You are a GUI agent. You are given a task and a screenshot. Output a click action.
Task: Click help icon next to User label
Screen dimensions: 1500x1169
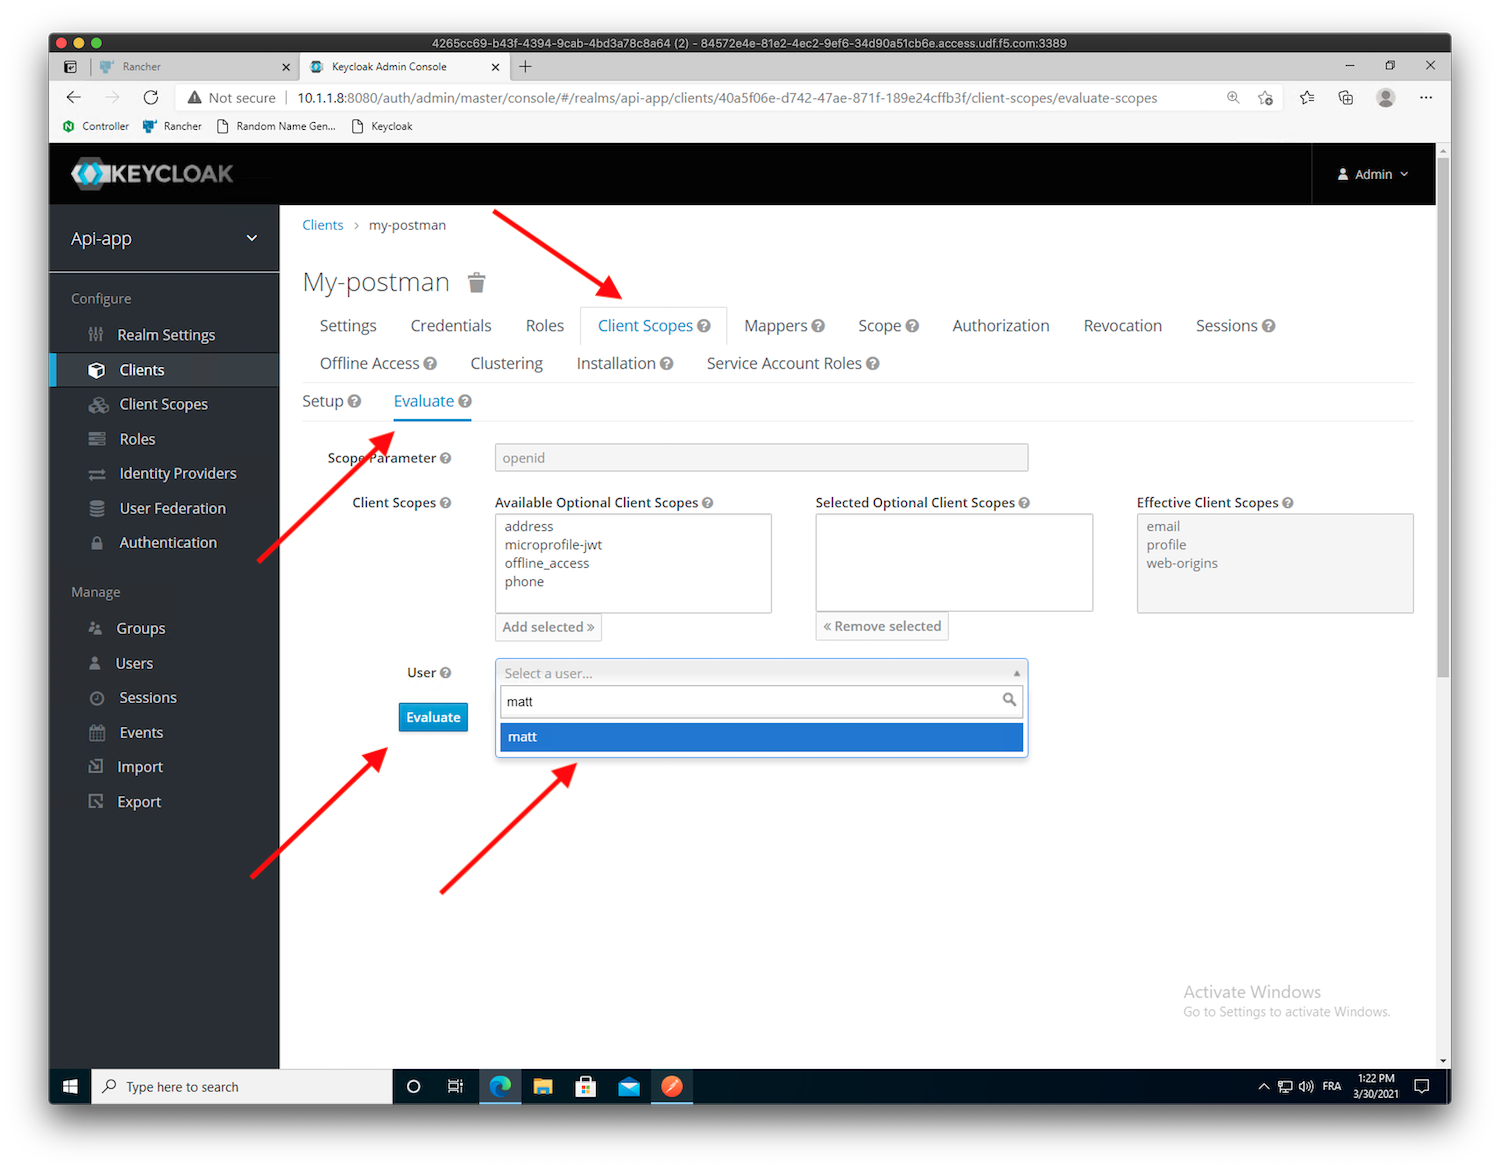click(x=445, y=673)
